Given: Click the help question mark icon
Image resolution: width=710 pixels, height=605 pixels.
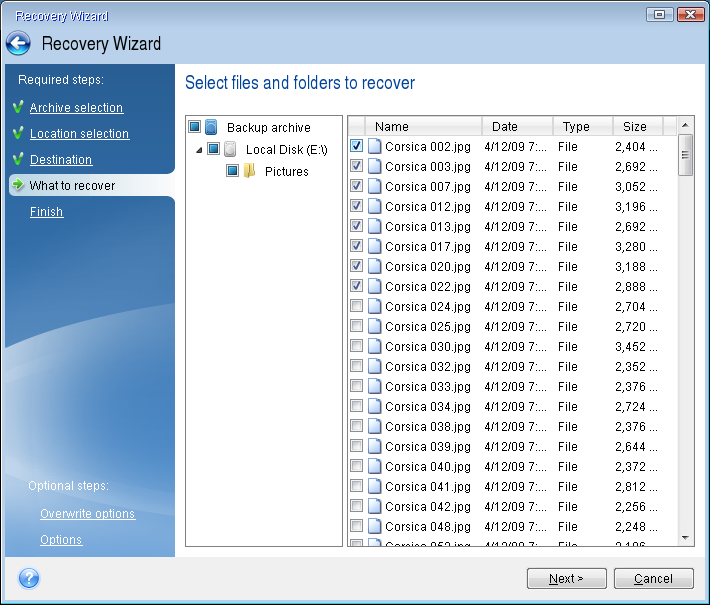Looking at the screenshot, I should pos(29,578).
